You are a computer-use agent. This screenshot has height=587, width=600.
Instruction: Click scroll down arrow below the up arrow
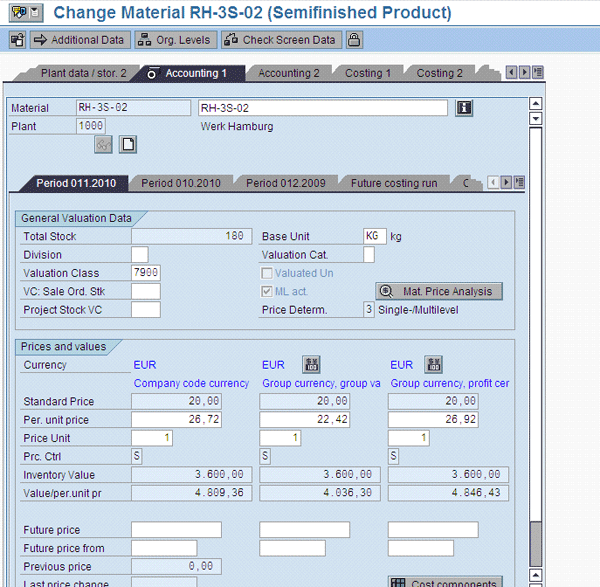pos(536,119)
